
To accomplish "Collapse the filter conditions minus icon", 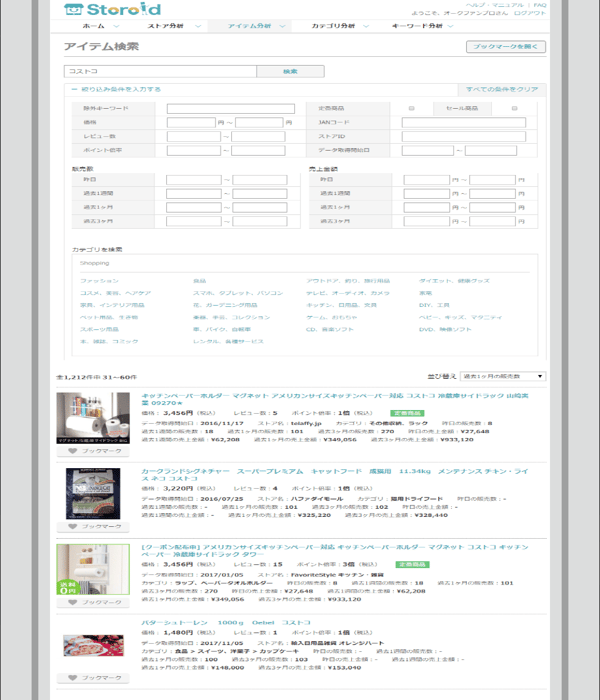I will click(x=75, y=89).
